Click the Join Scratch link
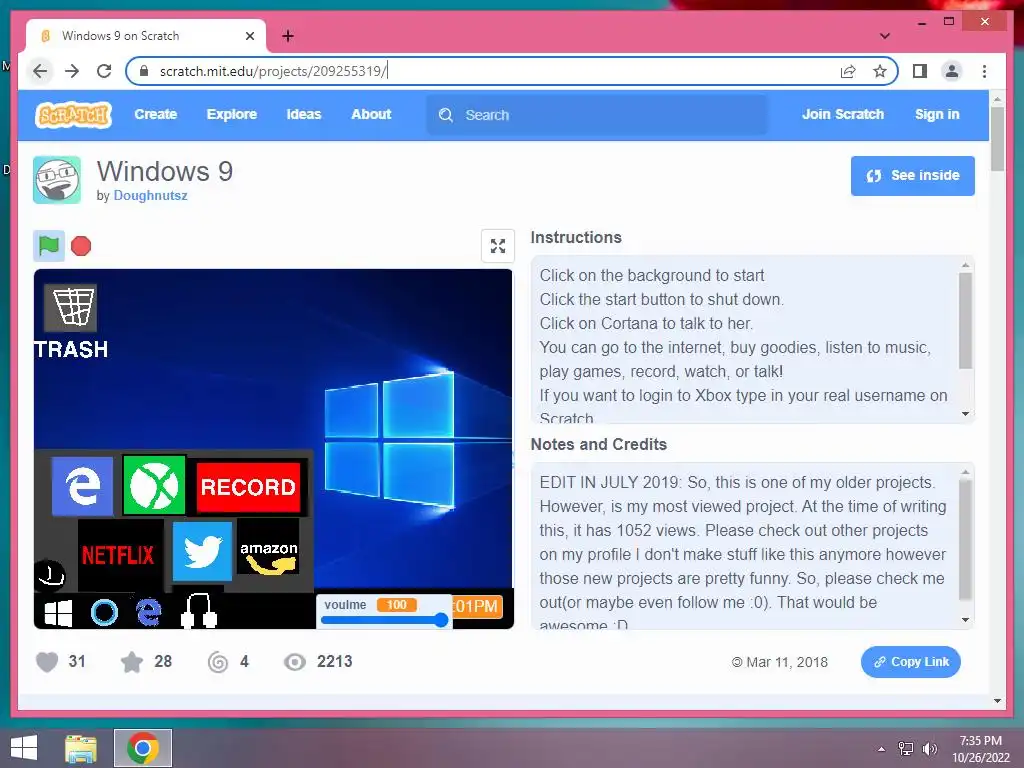Viewport: 1024px width, 768px height. pos(842,114)
